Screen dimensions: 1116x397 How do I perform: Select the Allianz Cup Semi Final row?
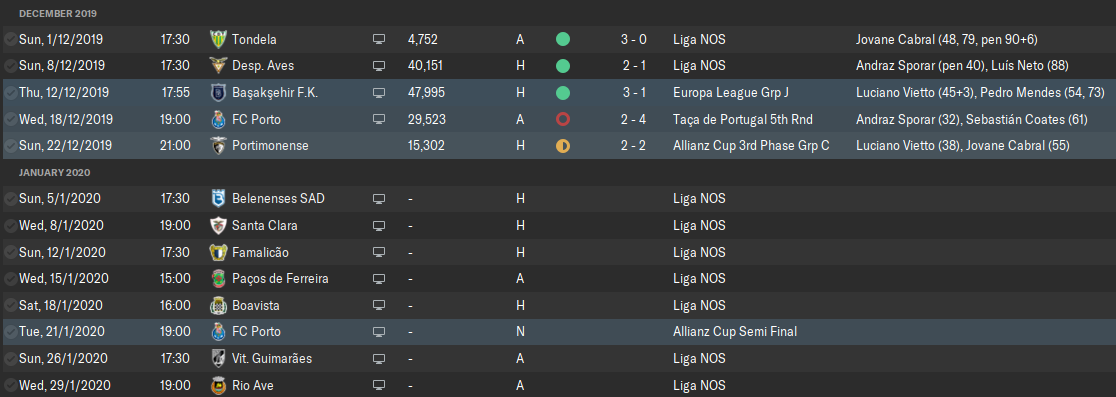tap(558, 332)
